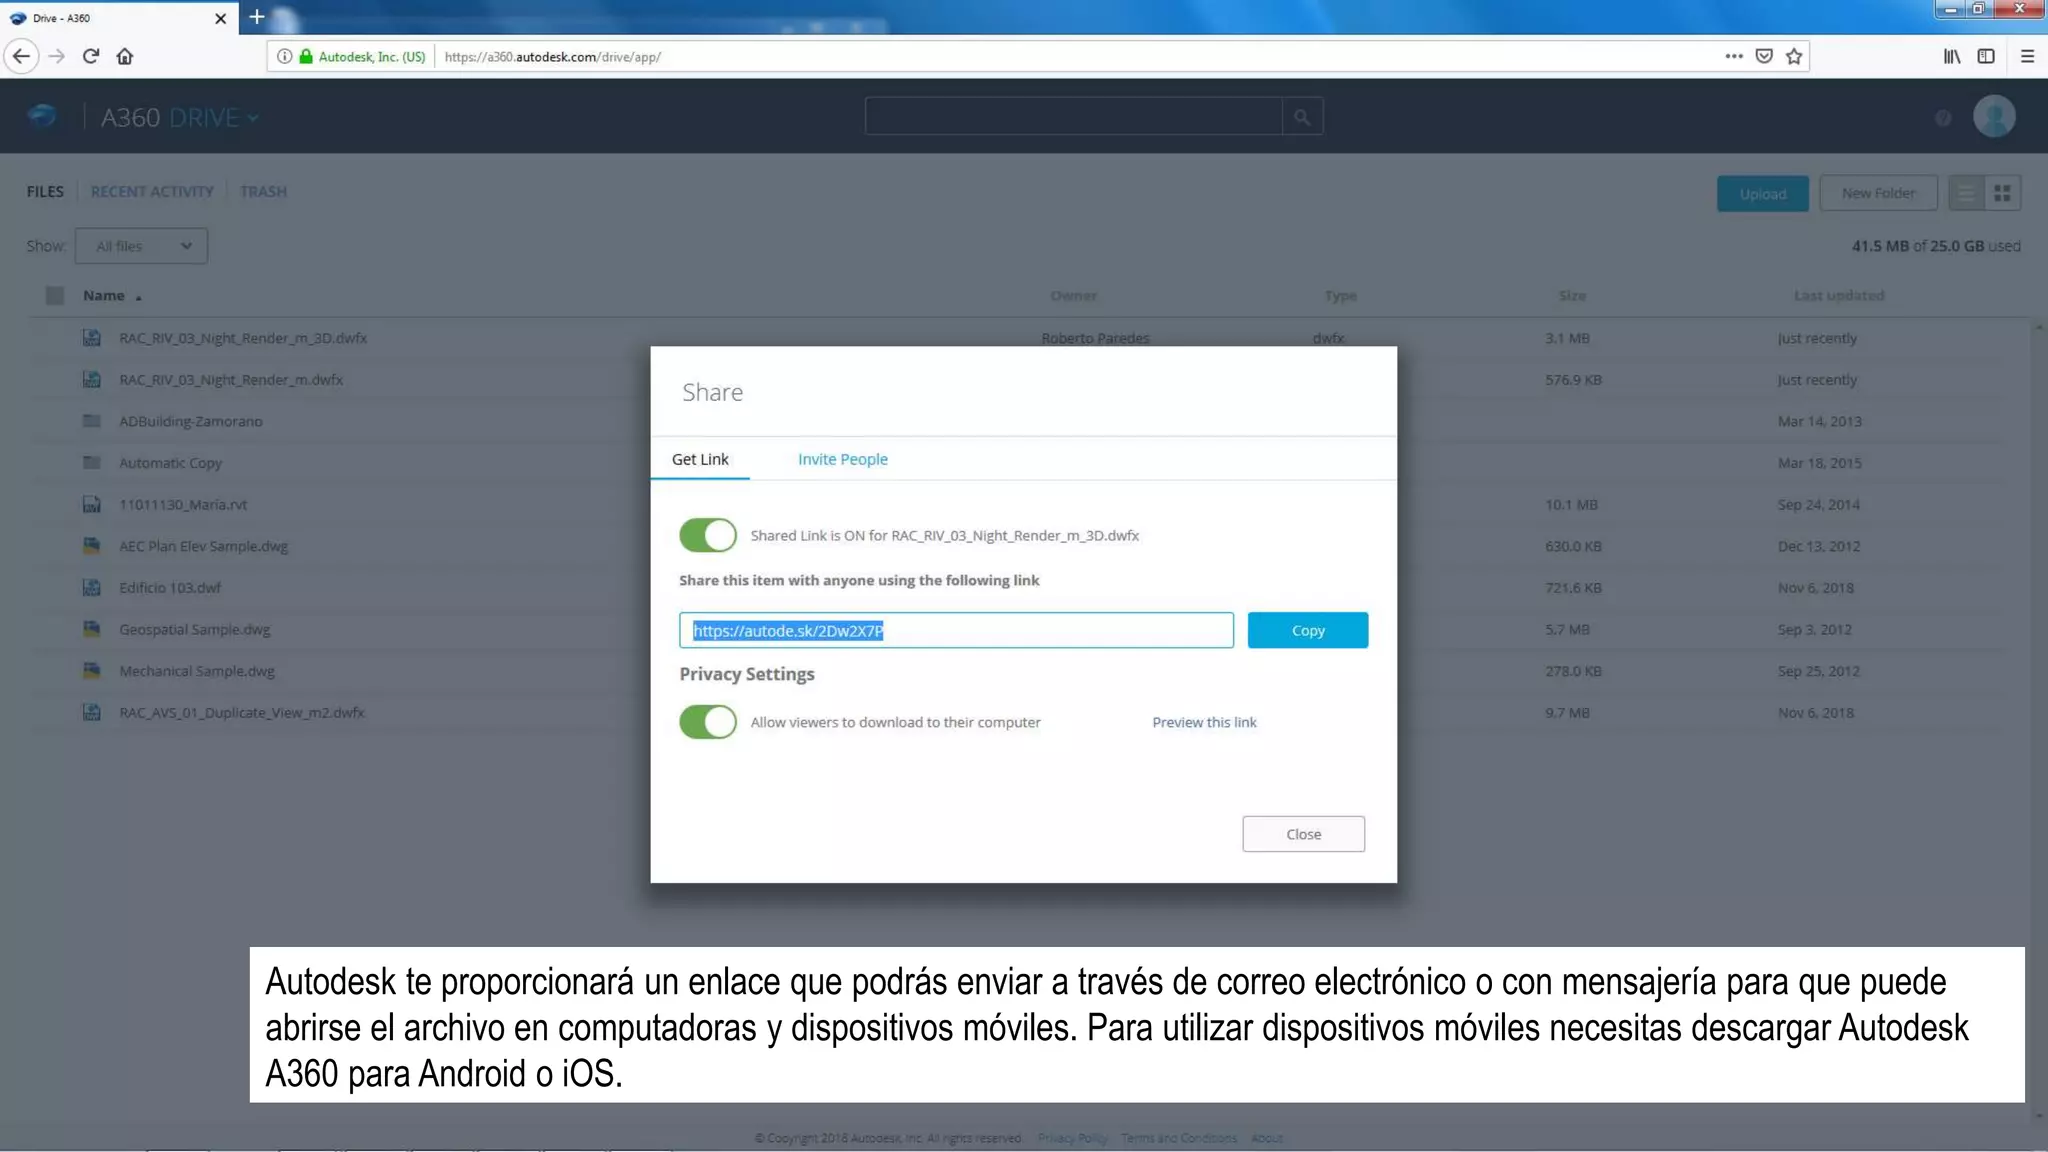Go to the browser Home icon
Viewport: 2048px width, 1152px height.
click(125, 56)
